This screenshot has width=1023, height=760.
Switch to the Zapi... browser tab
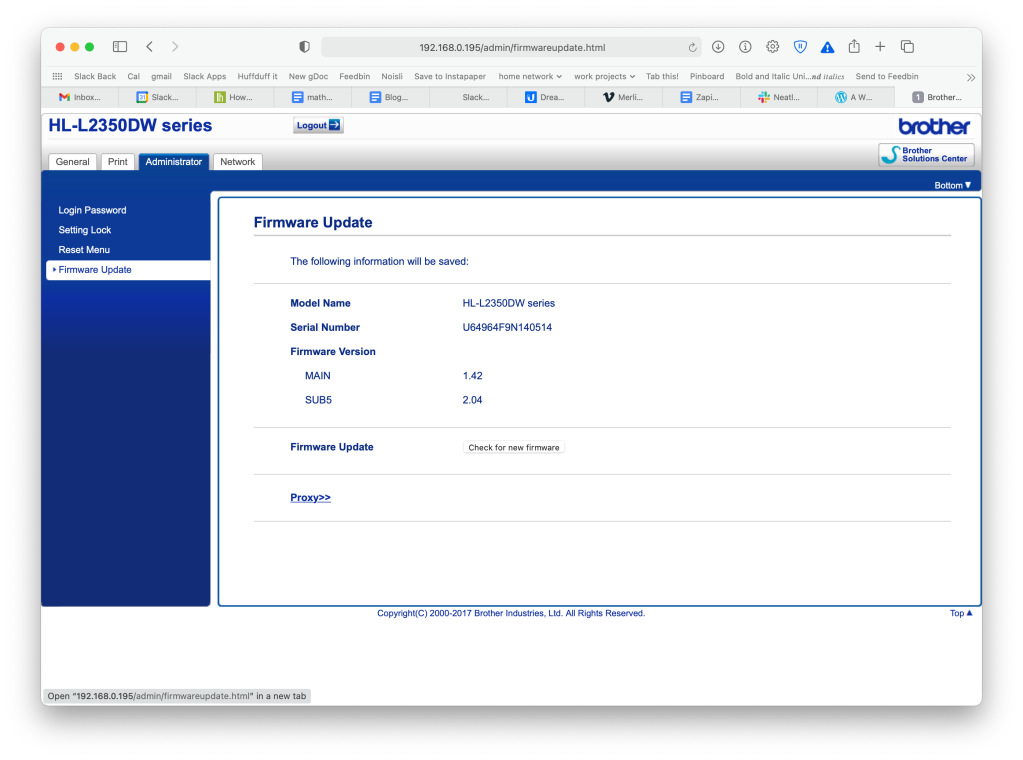pos(700,97)
